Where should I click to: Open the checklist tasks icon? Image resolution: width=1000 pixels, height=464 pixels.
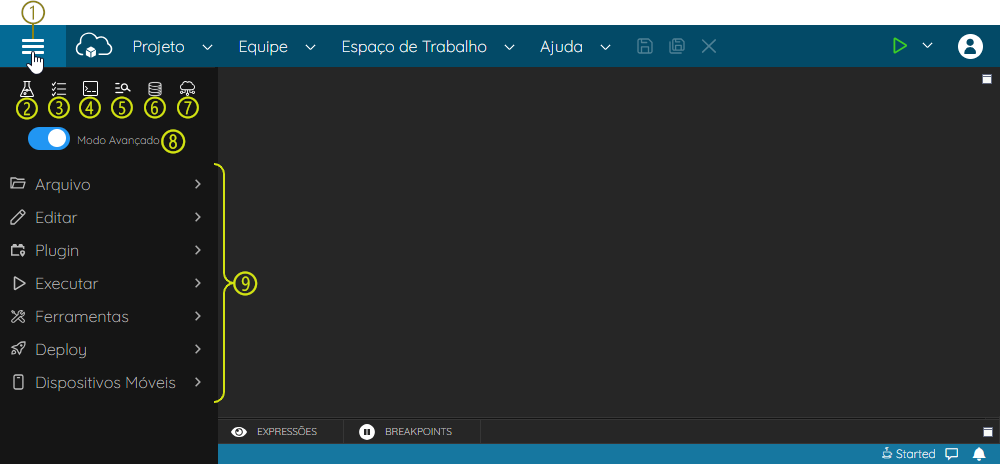point(59,89)
